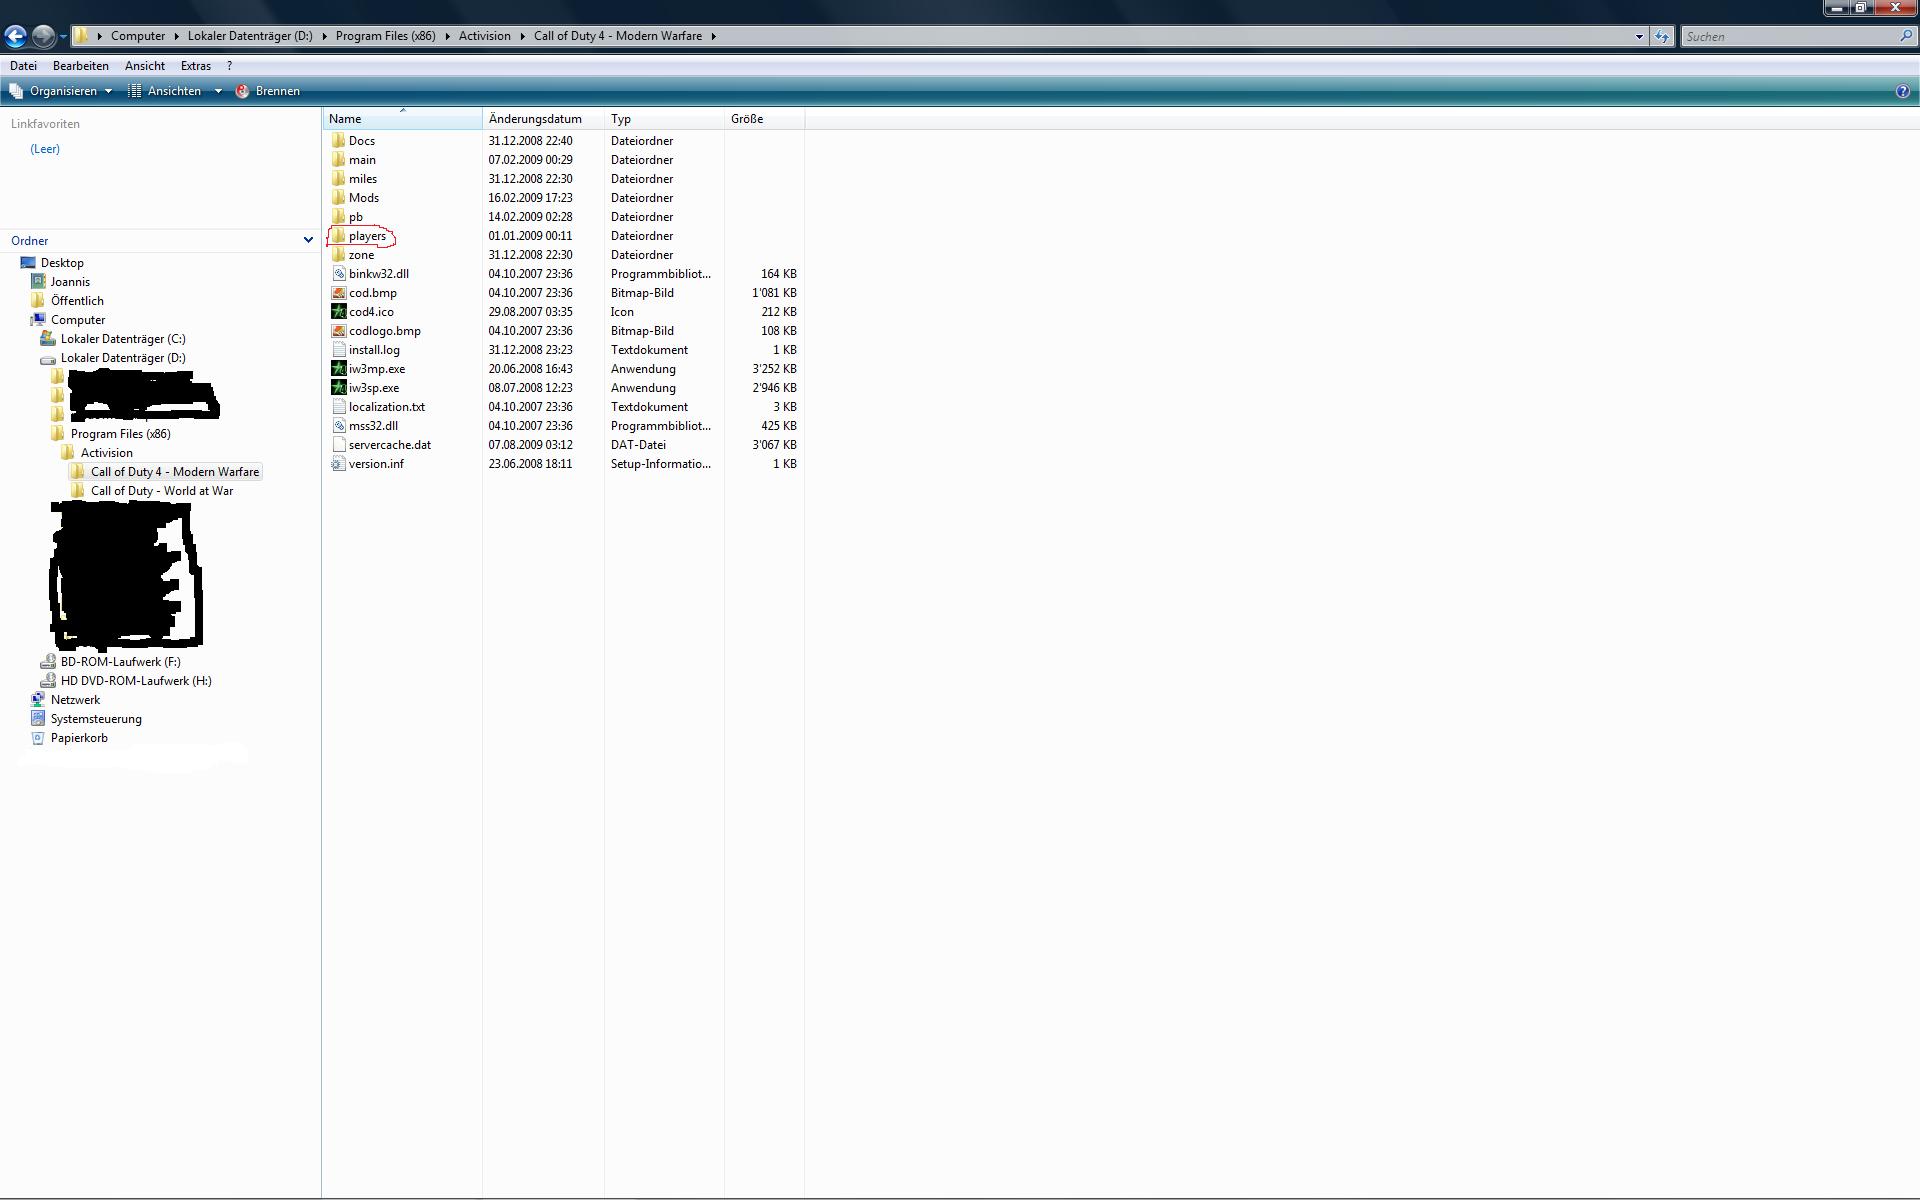Select Call of Duty - World at War folder
Screen dimensions: 1920x1200
(161, 491)
